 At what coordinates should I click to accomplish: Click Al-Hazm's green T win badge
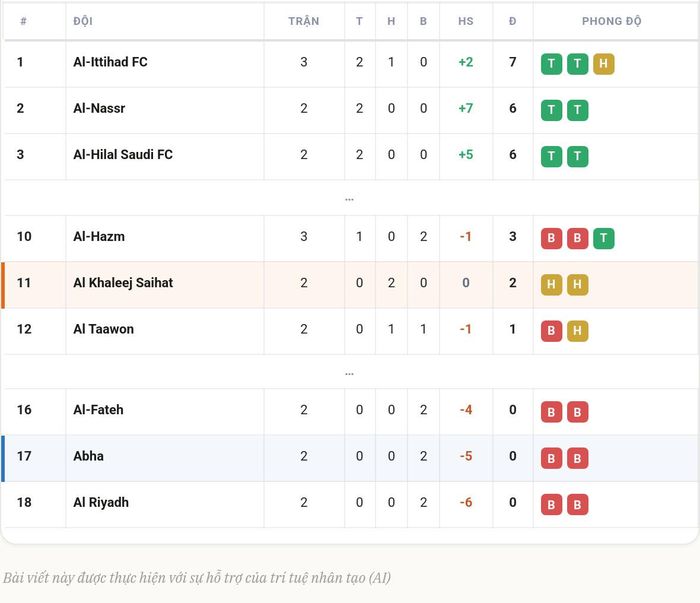pyautogui.click(x=604, y=238)
